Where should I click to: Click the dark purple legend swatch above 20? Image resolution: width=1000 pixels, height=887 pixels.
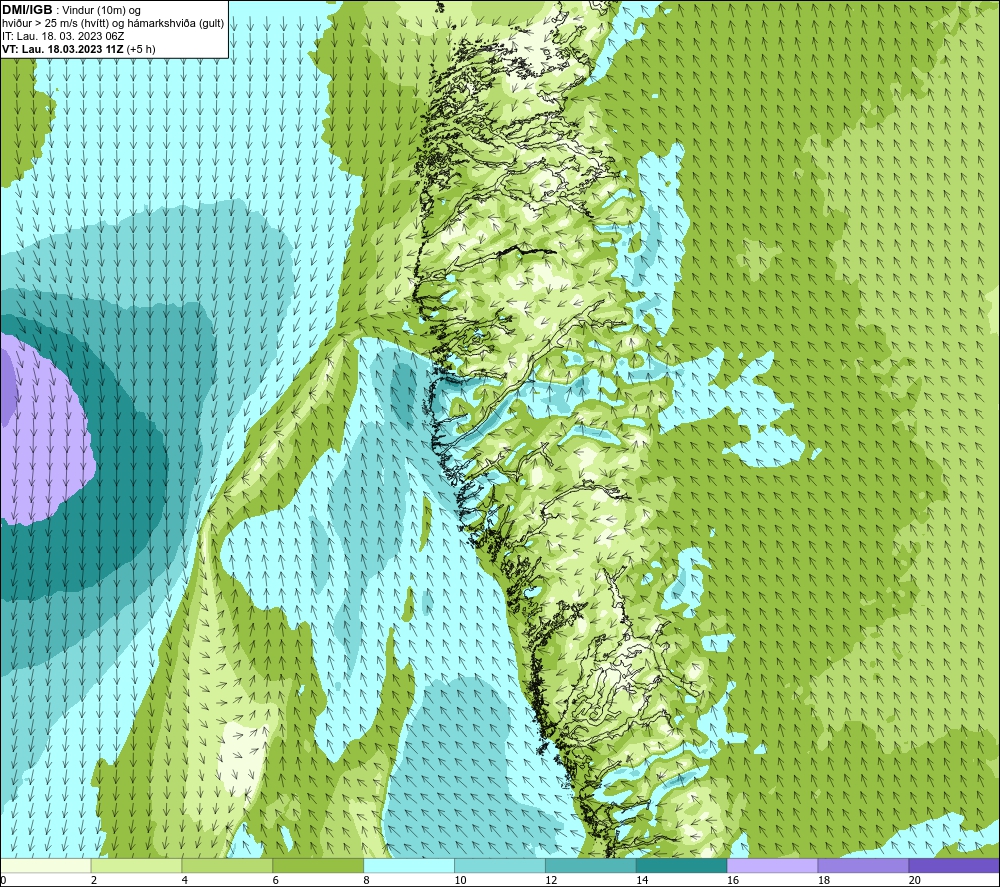coord(954,865)
